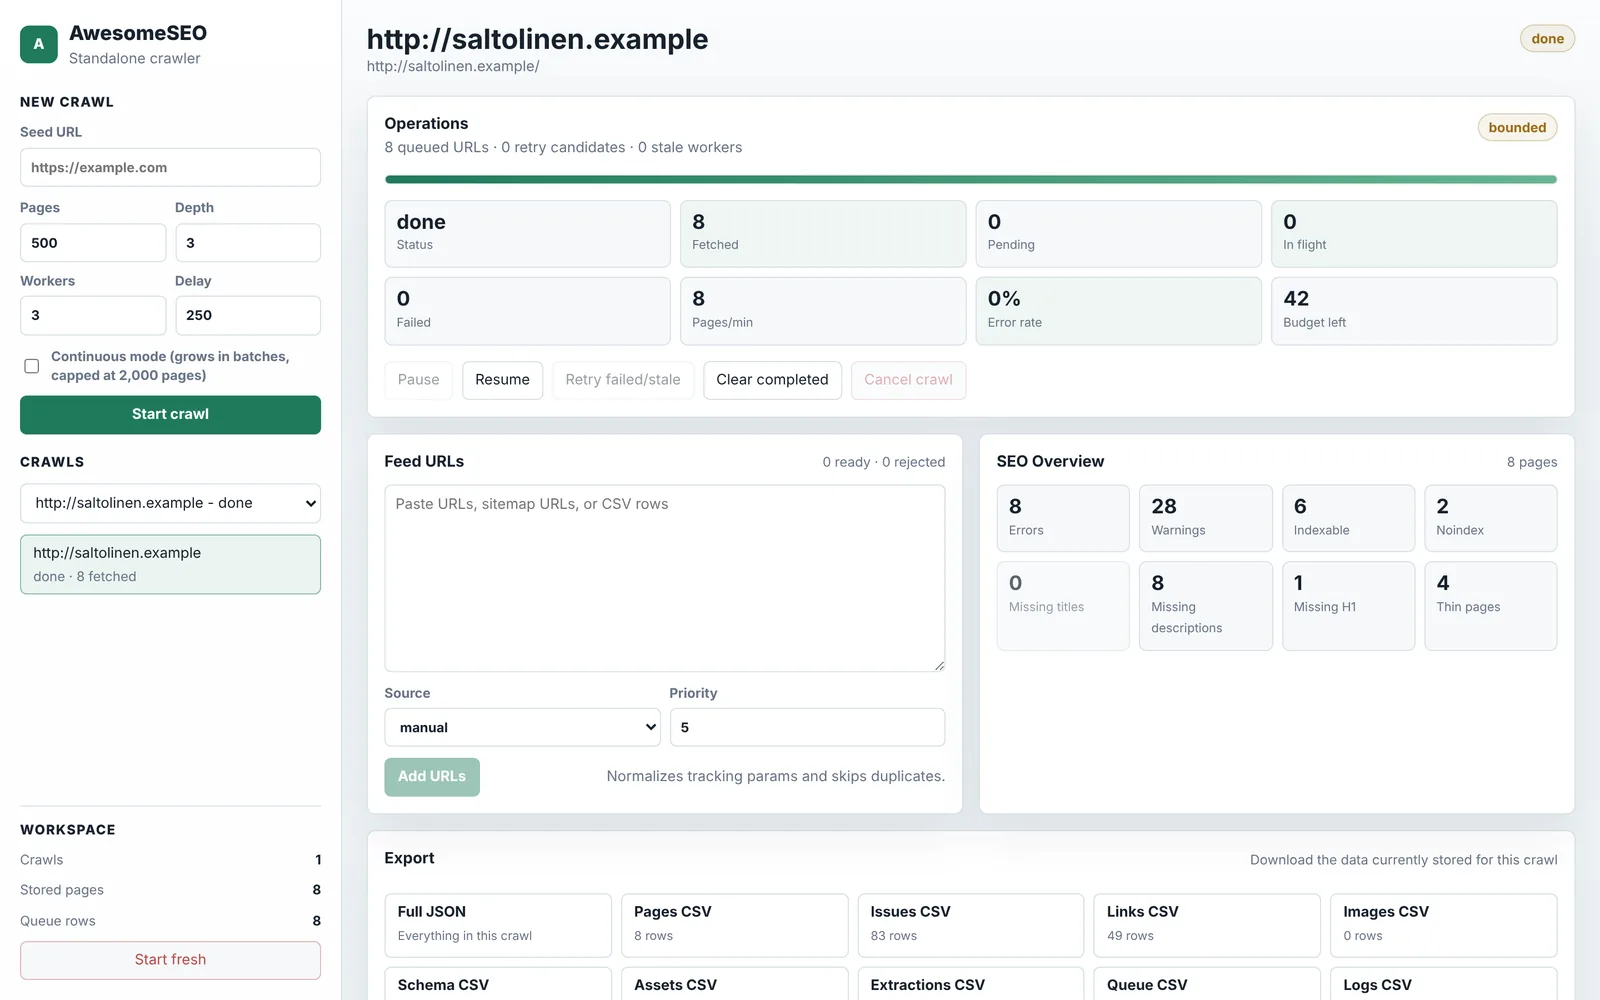The width and height of the screenshot is (1600, 1000).
Task: Click the Thin pages stat card
Action: click(x=1491, y=606)
